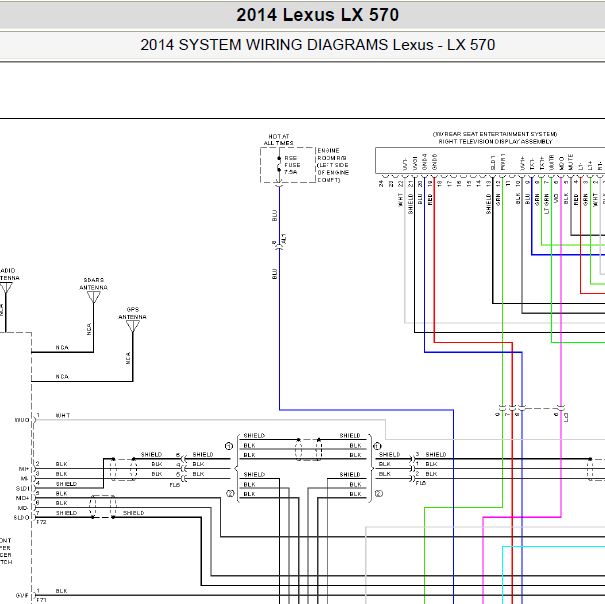Click "RIGHT TELEVISION DISPLAY ASSEMBLY" heading
Image resolution: width=605 pixels, height=604 pixels.
click(x=495, y=142)
